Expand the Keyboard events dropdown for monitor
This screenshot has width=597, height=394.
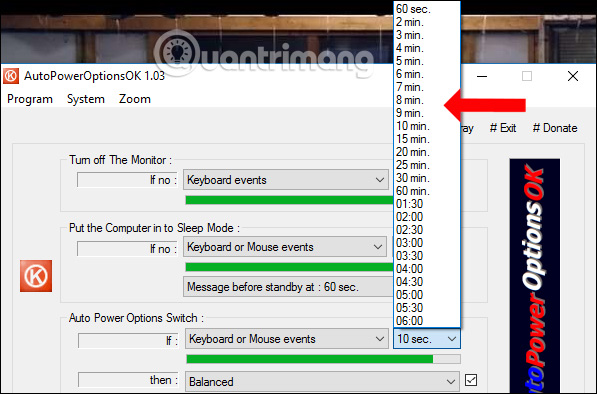coord(286,180)
